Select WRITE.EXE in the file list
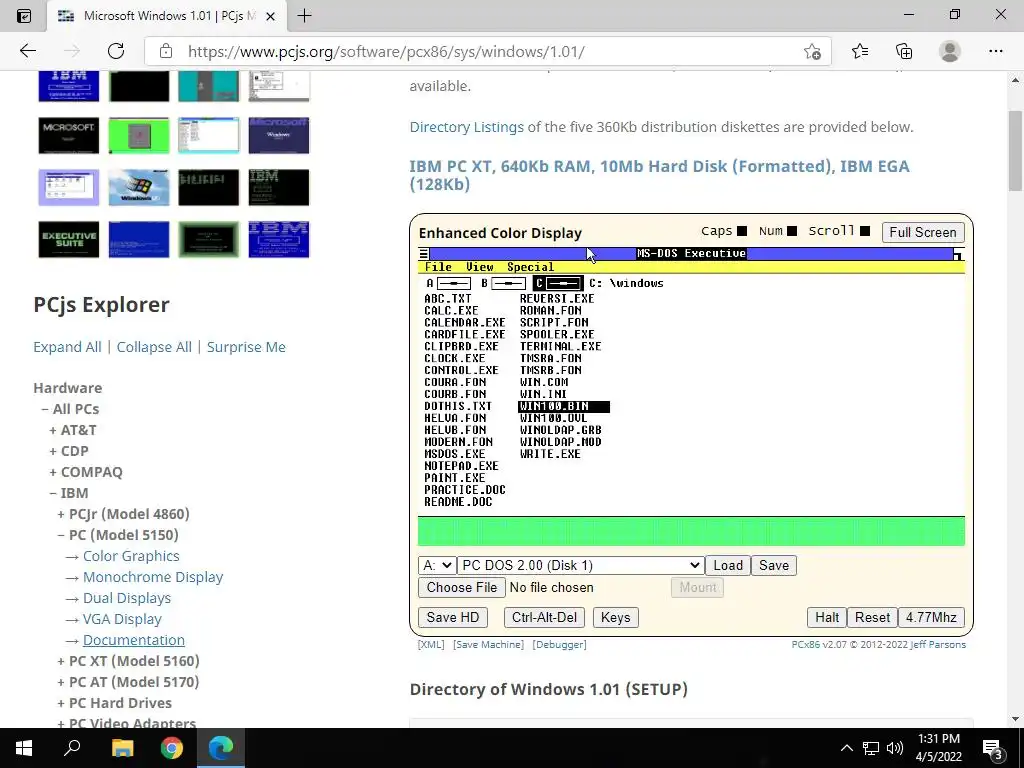 pos(550,454)
